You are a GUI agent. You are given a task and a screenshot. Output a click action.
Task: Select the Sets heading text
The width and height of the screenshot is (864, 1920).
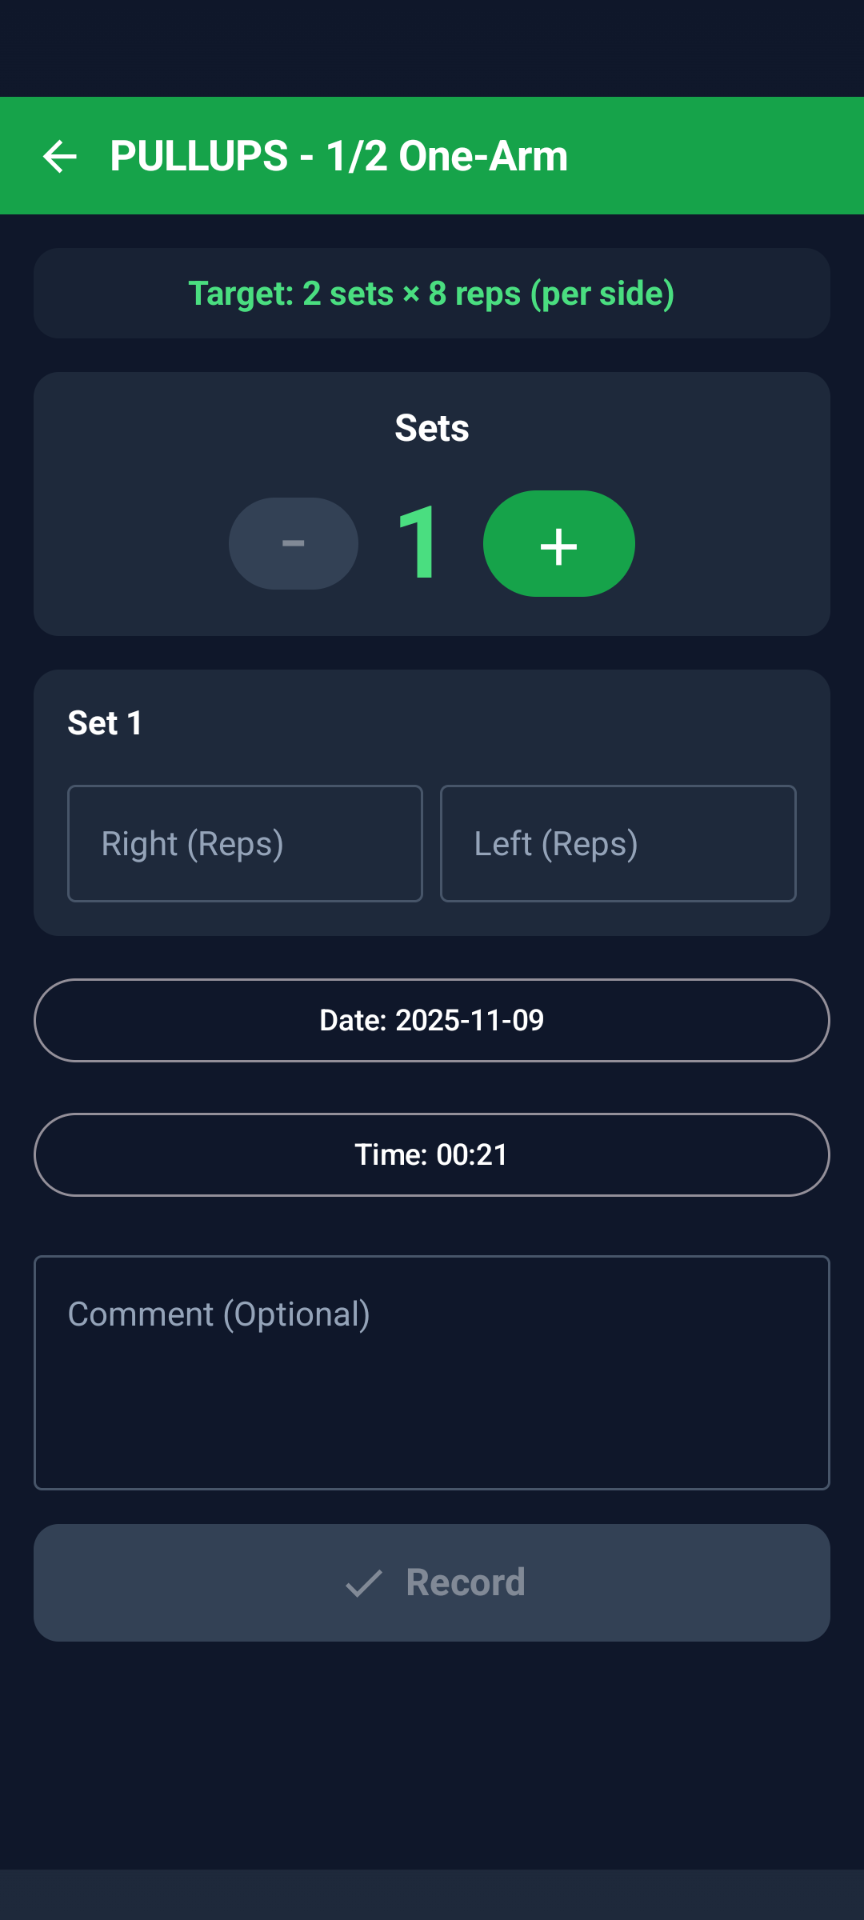tap(432, 428)
